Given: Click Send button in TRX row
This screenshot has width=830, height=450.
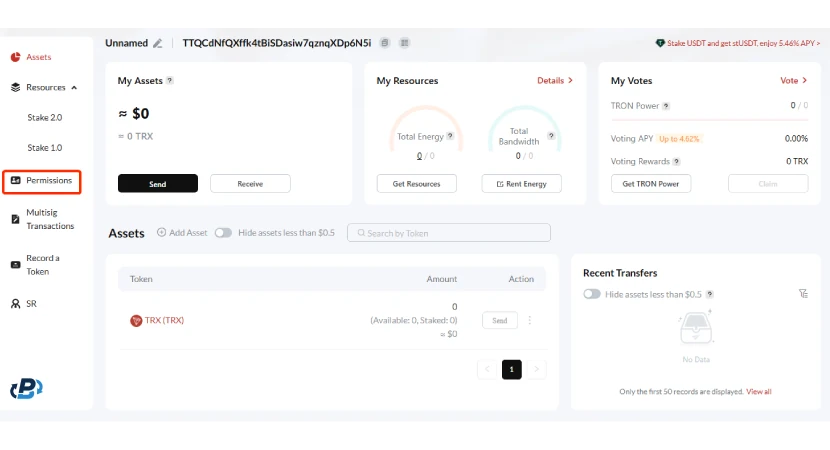Looking at the screenshot, I should 500,320.
